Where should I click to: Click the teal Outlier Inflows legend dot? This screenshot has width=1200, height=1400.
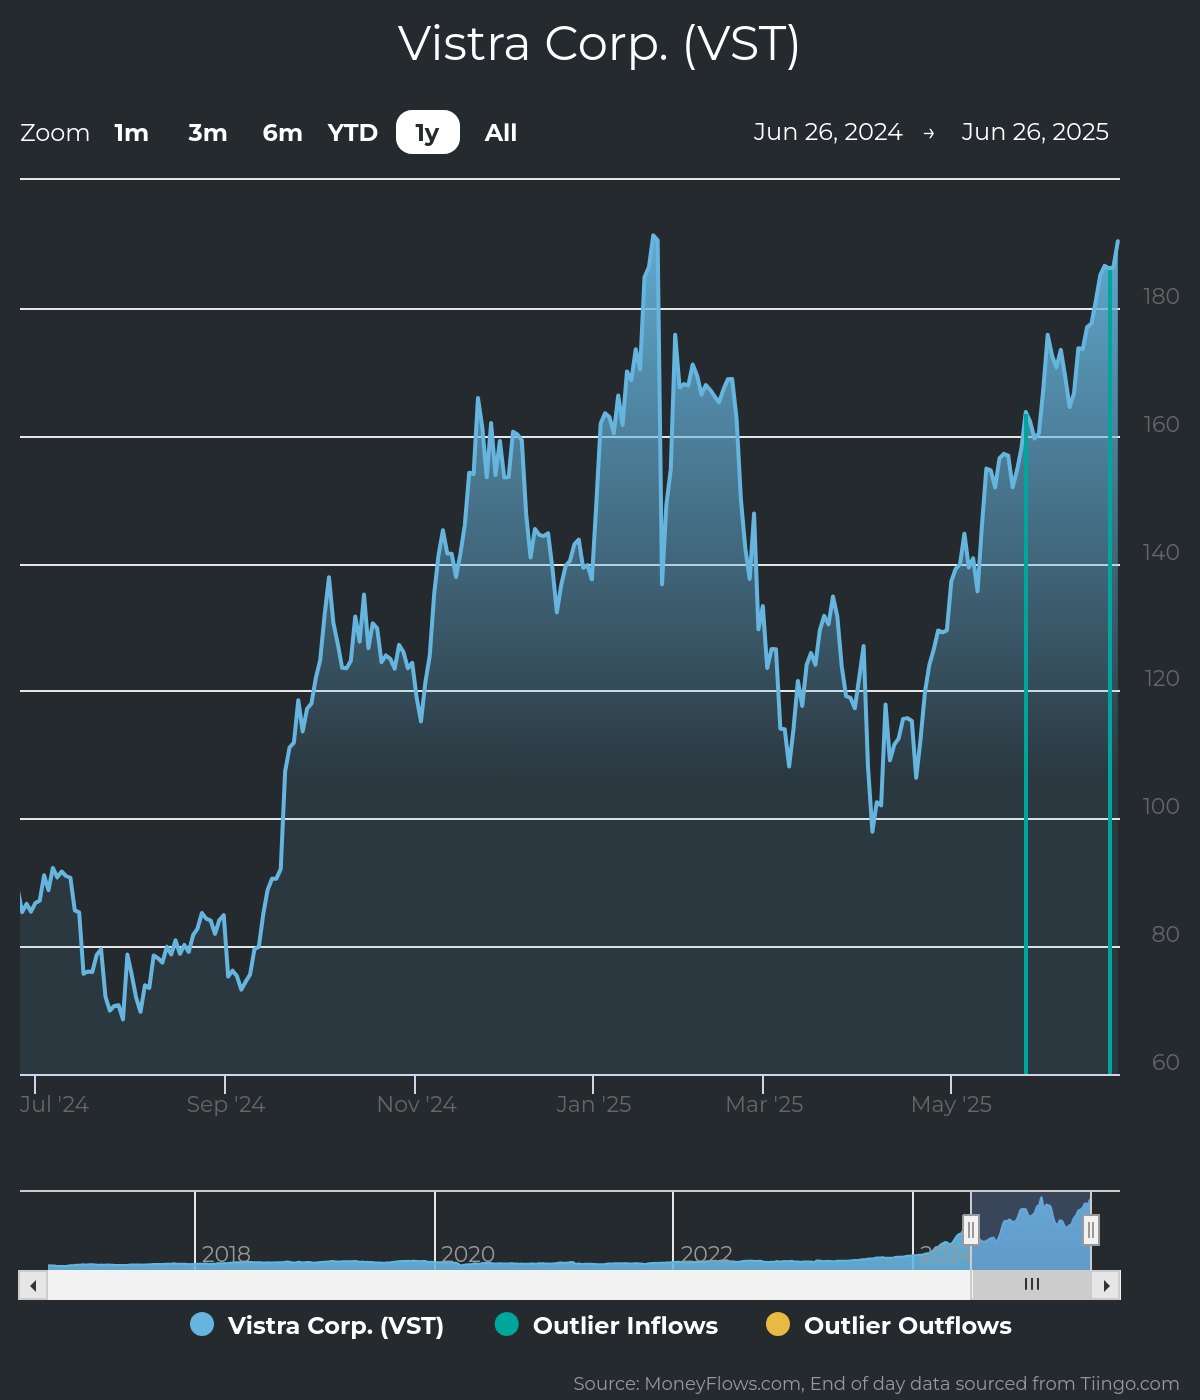[x=507, y=1324]
